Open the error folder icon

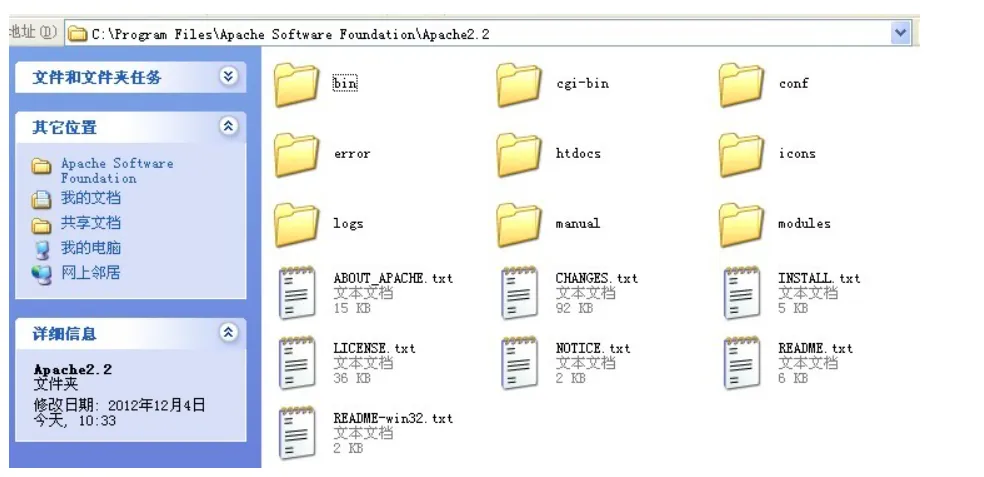point(297,155)
